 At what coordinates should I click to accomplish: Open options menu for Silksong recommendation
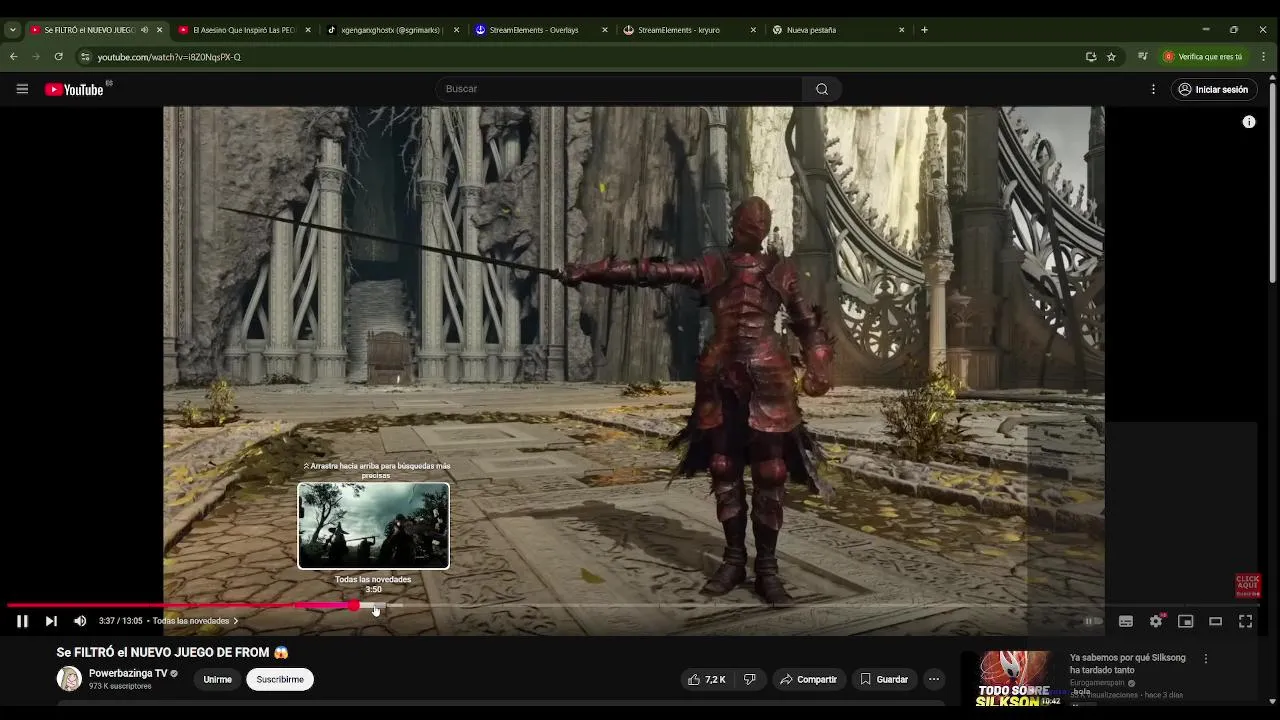click(x=1206, y=659)
